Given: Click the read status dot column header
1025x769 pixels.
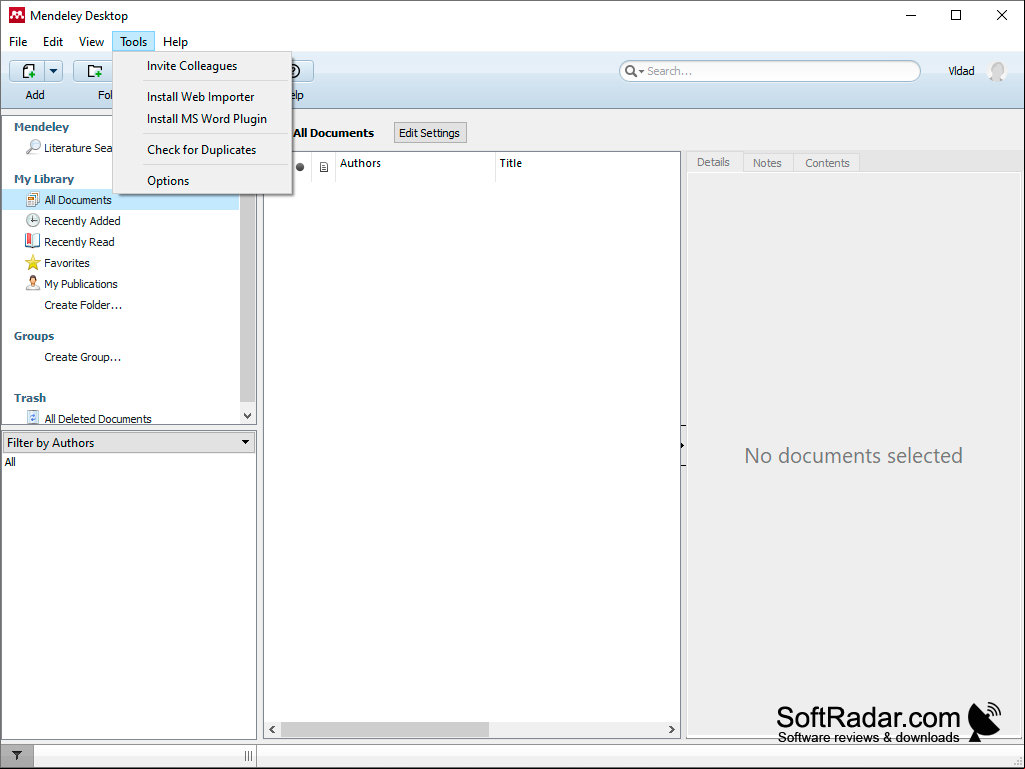Looking at the screenshot, I should [x=300, y=167].
